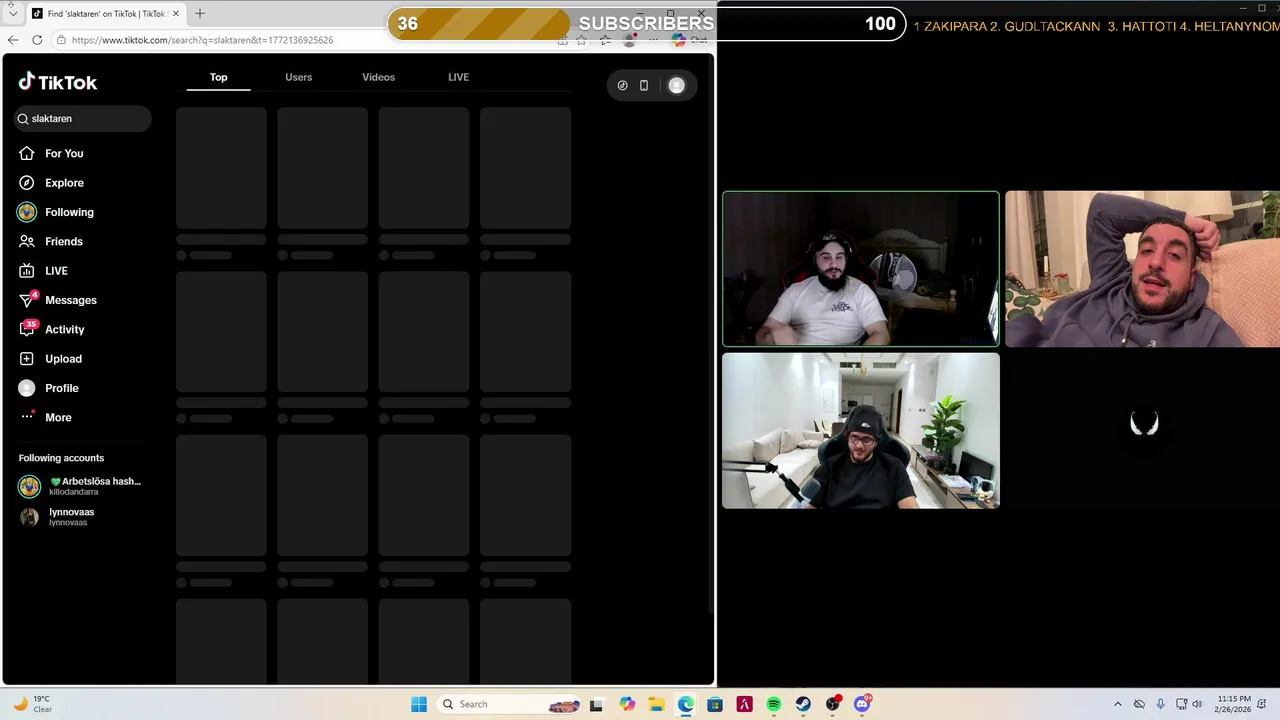Open Discord from the taskbar
This screenshot has height=720, width=1280.
tap(862, 704)
